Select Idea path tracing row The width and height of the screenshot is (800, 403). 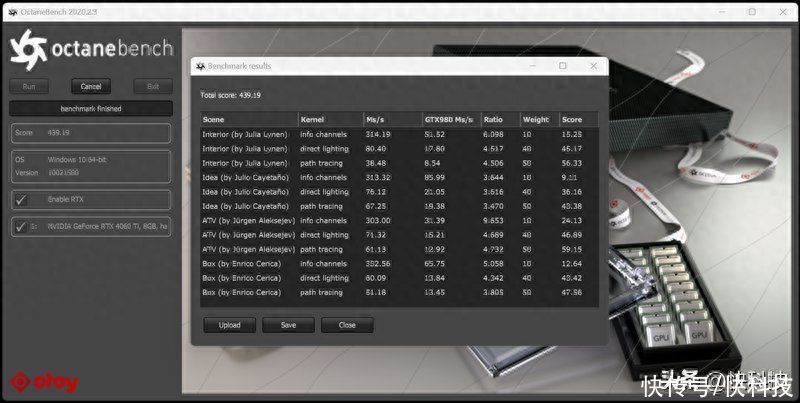pos(399,207)
